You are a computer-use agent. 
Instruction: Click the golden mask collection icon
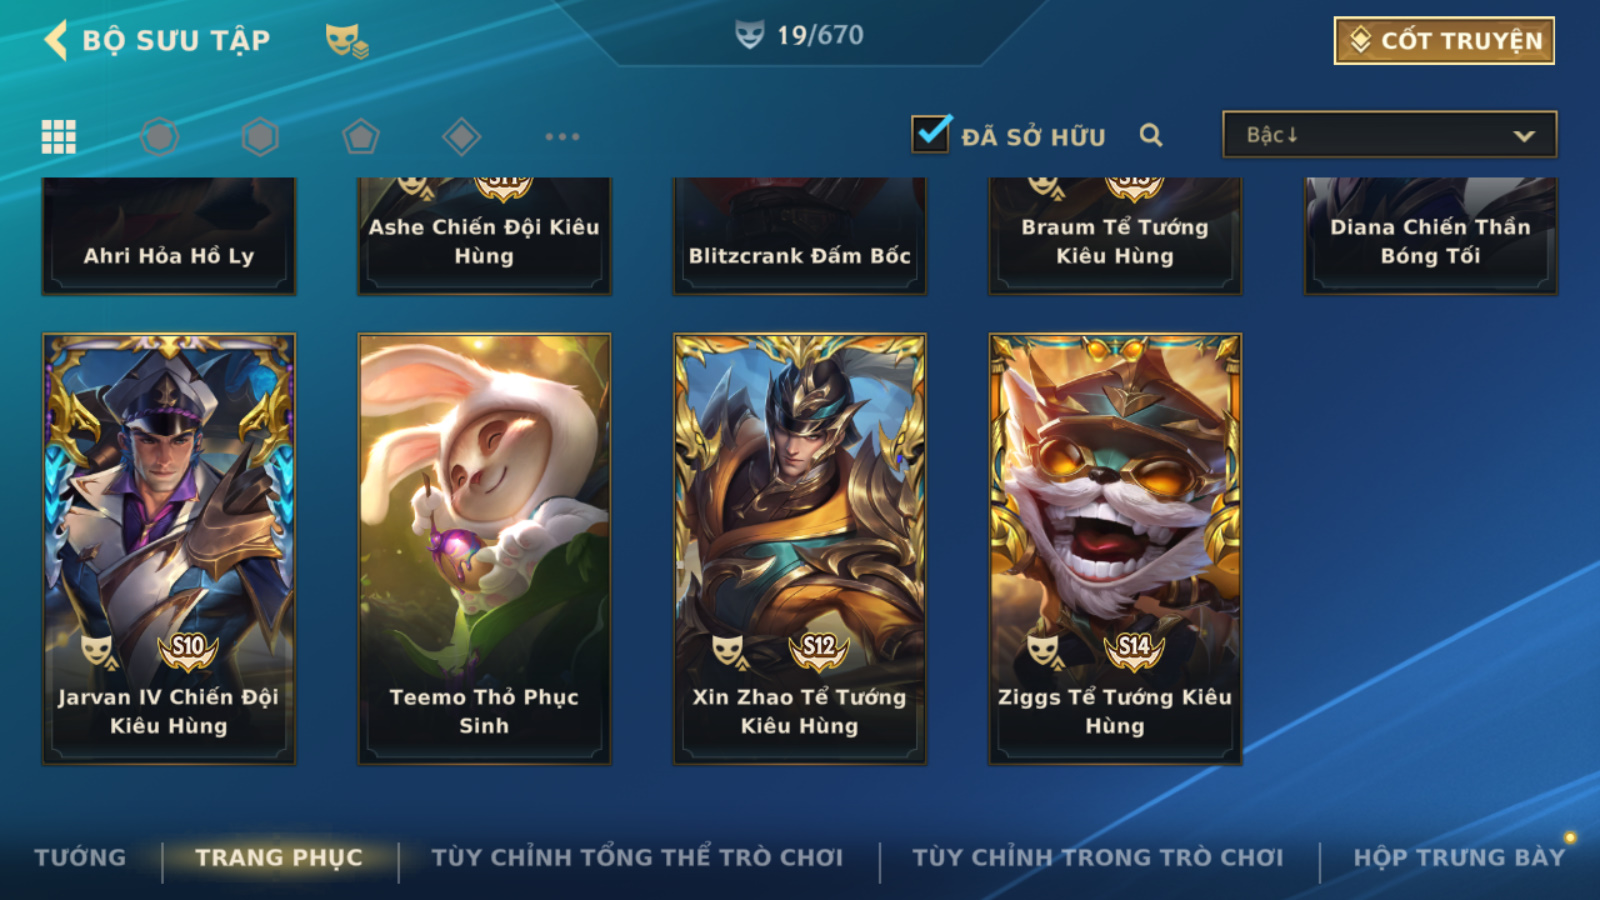click(347, 41)
